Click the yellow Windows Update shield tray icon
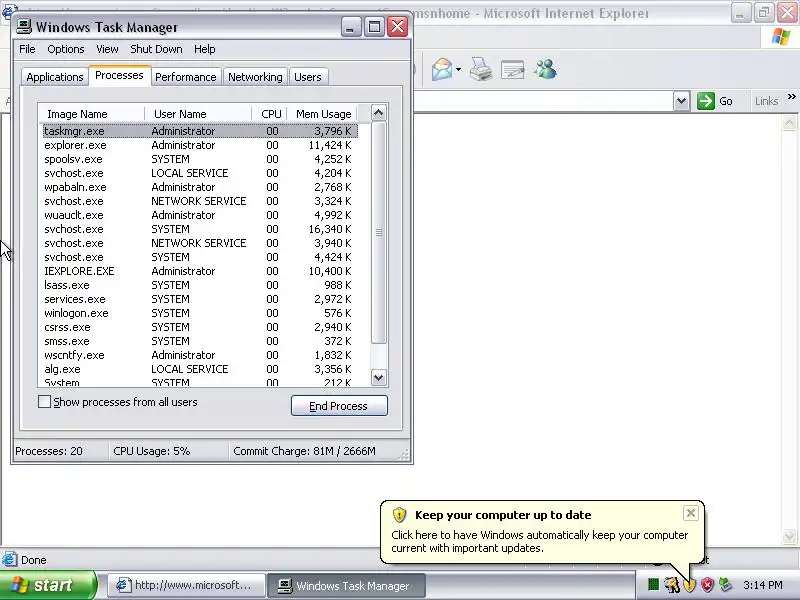The height and width of the screenshot is (600, 800). (690, 585)
